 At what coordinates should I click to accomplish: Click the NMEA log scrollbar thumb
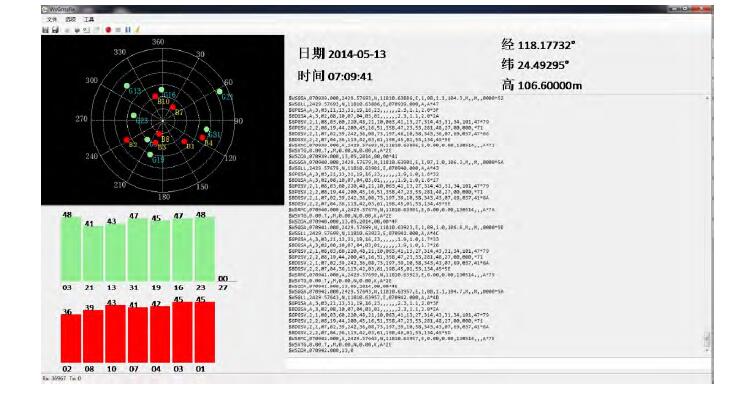pyautogui.click(x=707, y=339)
